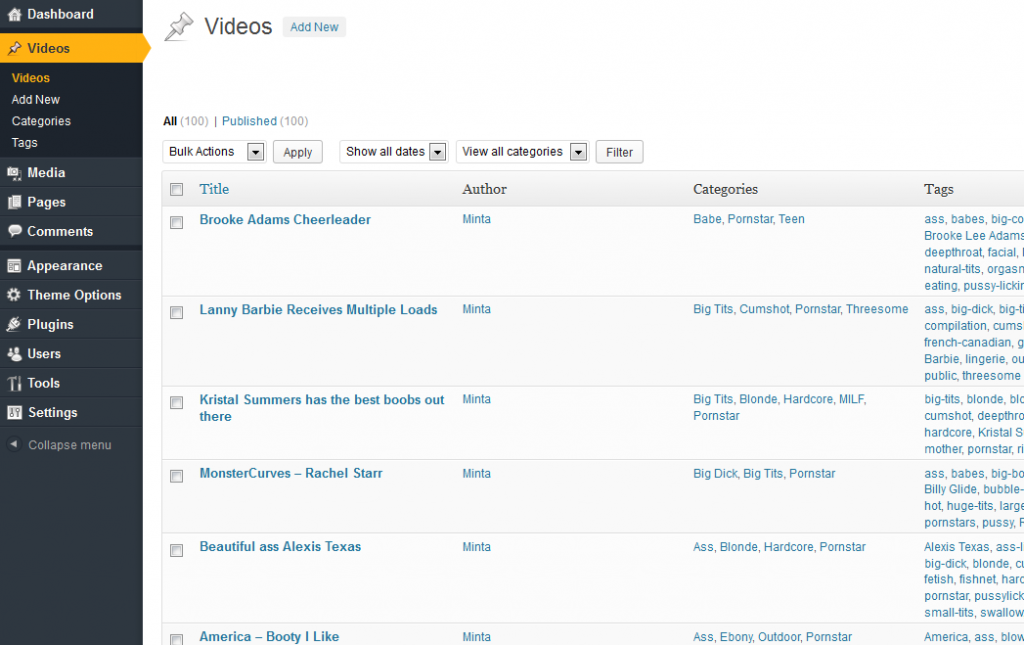Viewport: 1024px width, 645px height.
Task: Click the Tools icon in sidebar
Action: coord(14,384)
